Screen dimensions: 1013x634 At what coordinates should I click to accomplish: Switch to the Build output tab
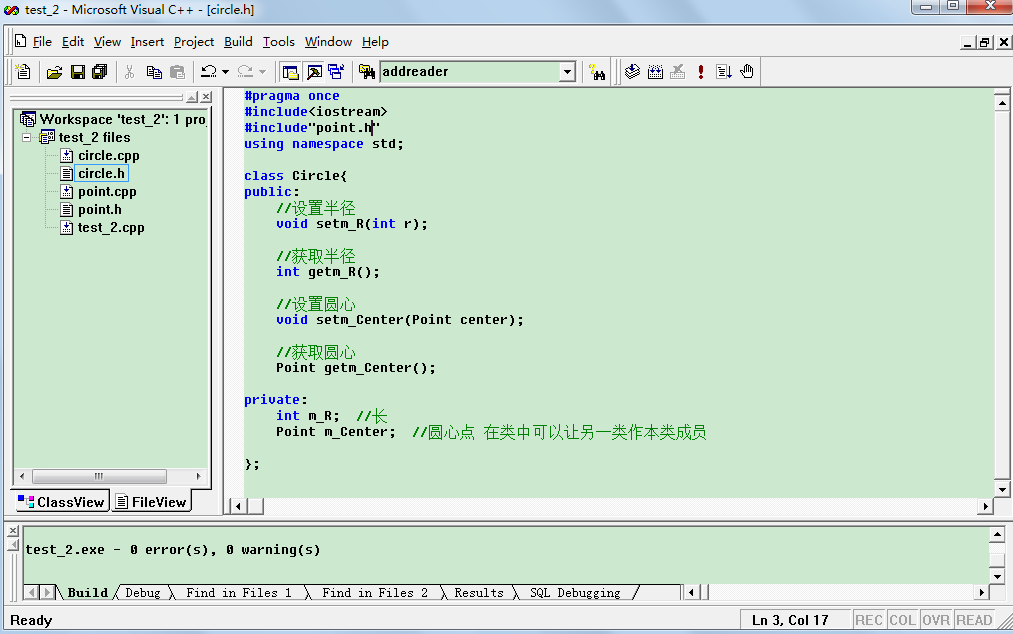(x=87, y=593)
